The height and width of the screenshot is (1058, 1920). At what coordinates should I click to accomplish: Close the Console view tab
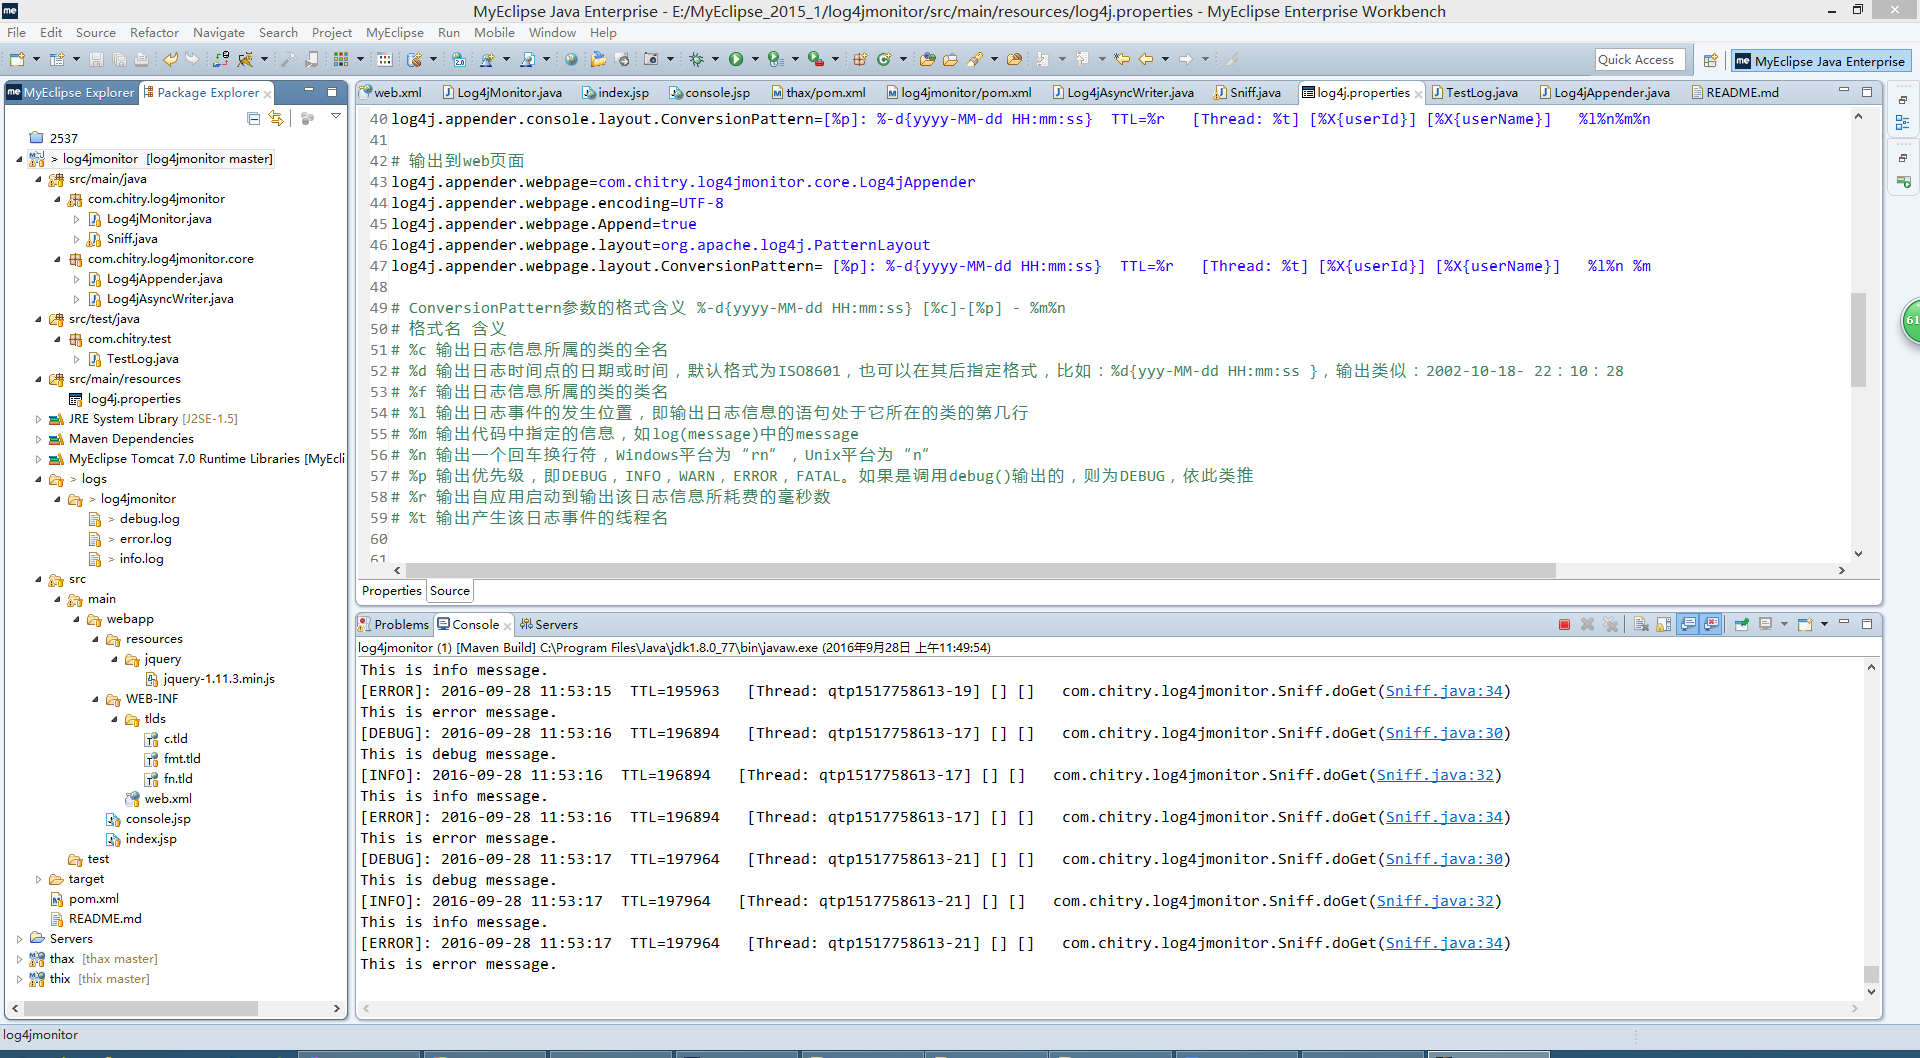click(x=507, y=625)
